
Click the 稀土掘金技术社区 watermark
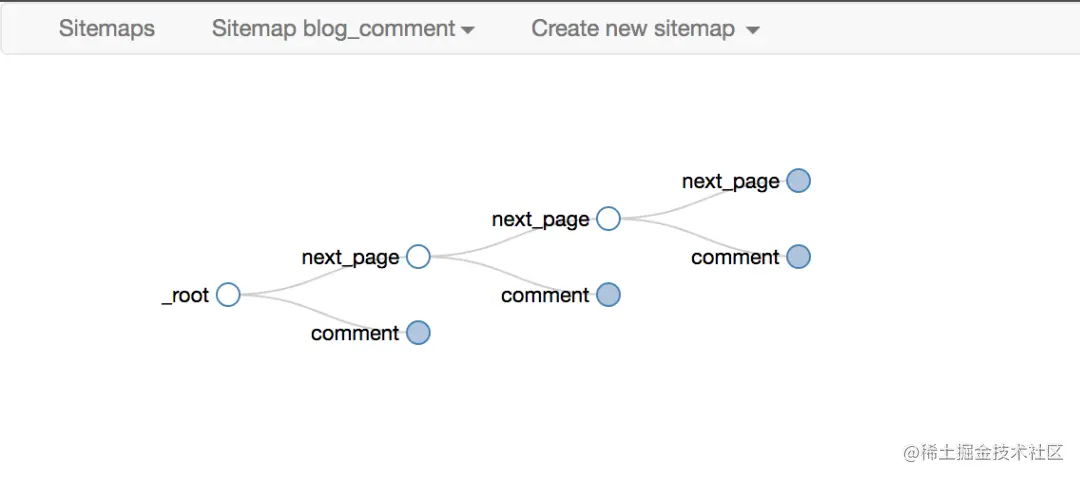click(983, 452)
